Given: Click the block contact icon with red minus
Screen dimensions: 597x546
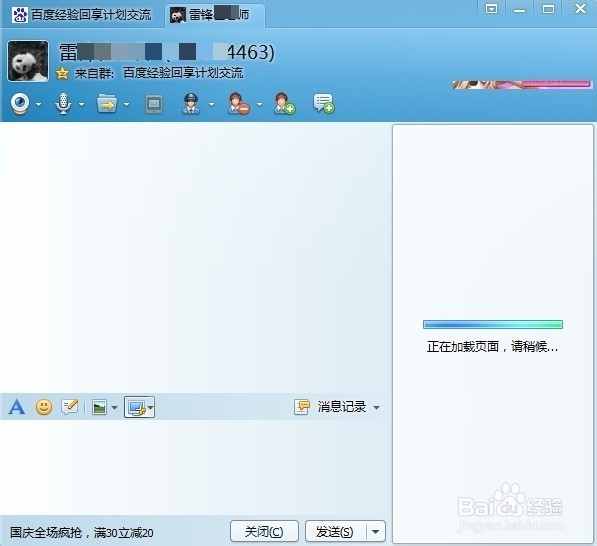Looking at the screenshot, I should click(x=238, y=104).
